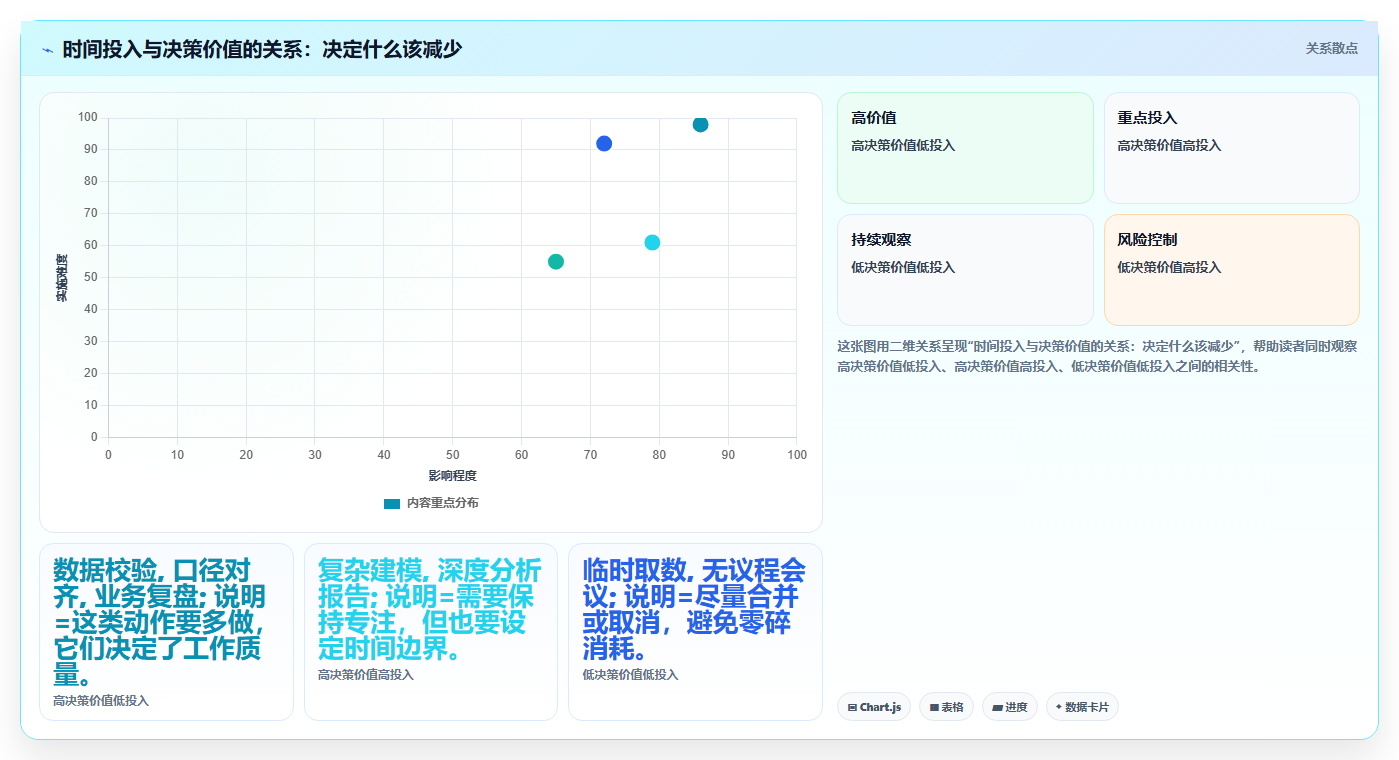This screenshot has height=760, width=1399.
Task: Open the 持续观察 quadrant card
Action: [x=965, y=270]
